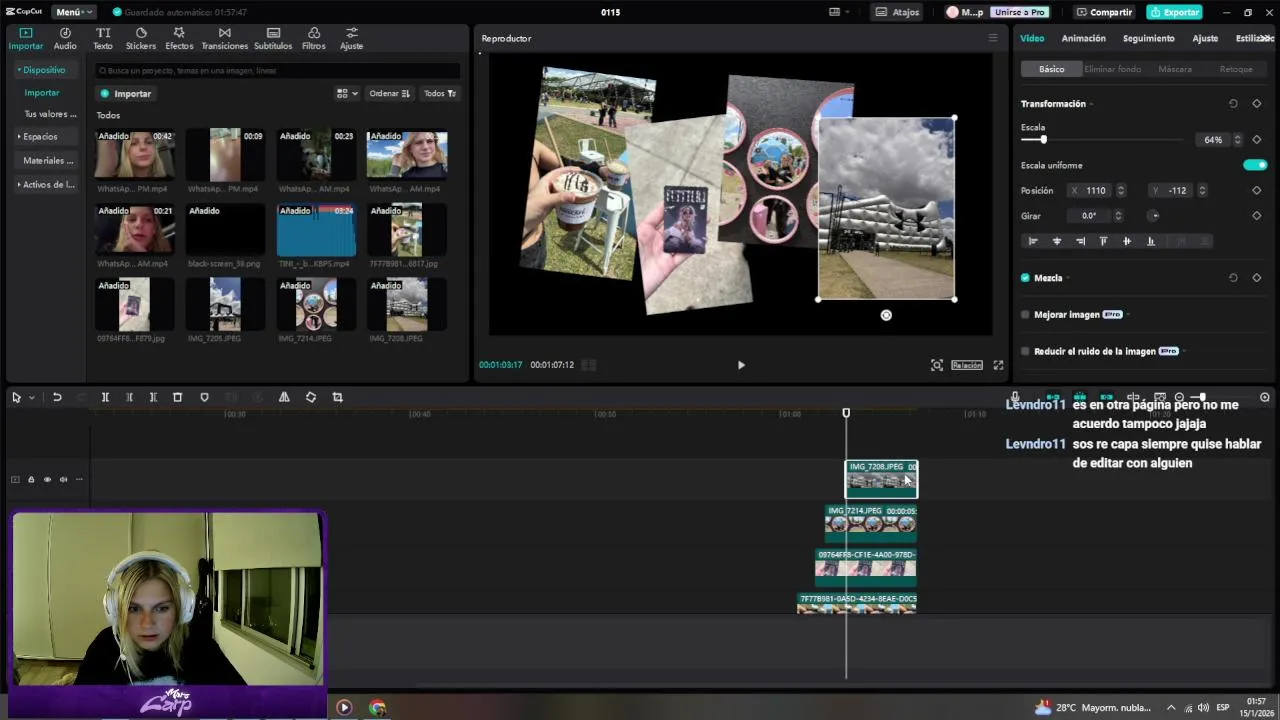Click the Delete left split tool
Screen dimensions: 1280x720
coord(129,397)
